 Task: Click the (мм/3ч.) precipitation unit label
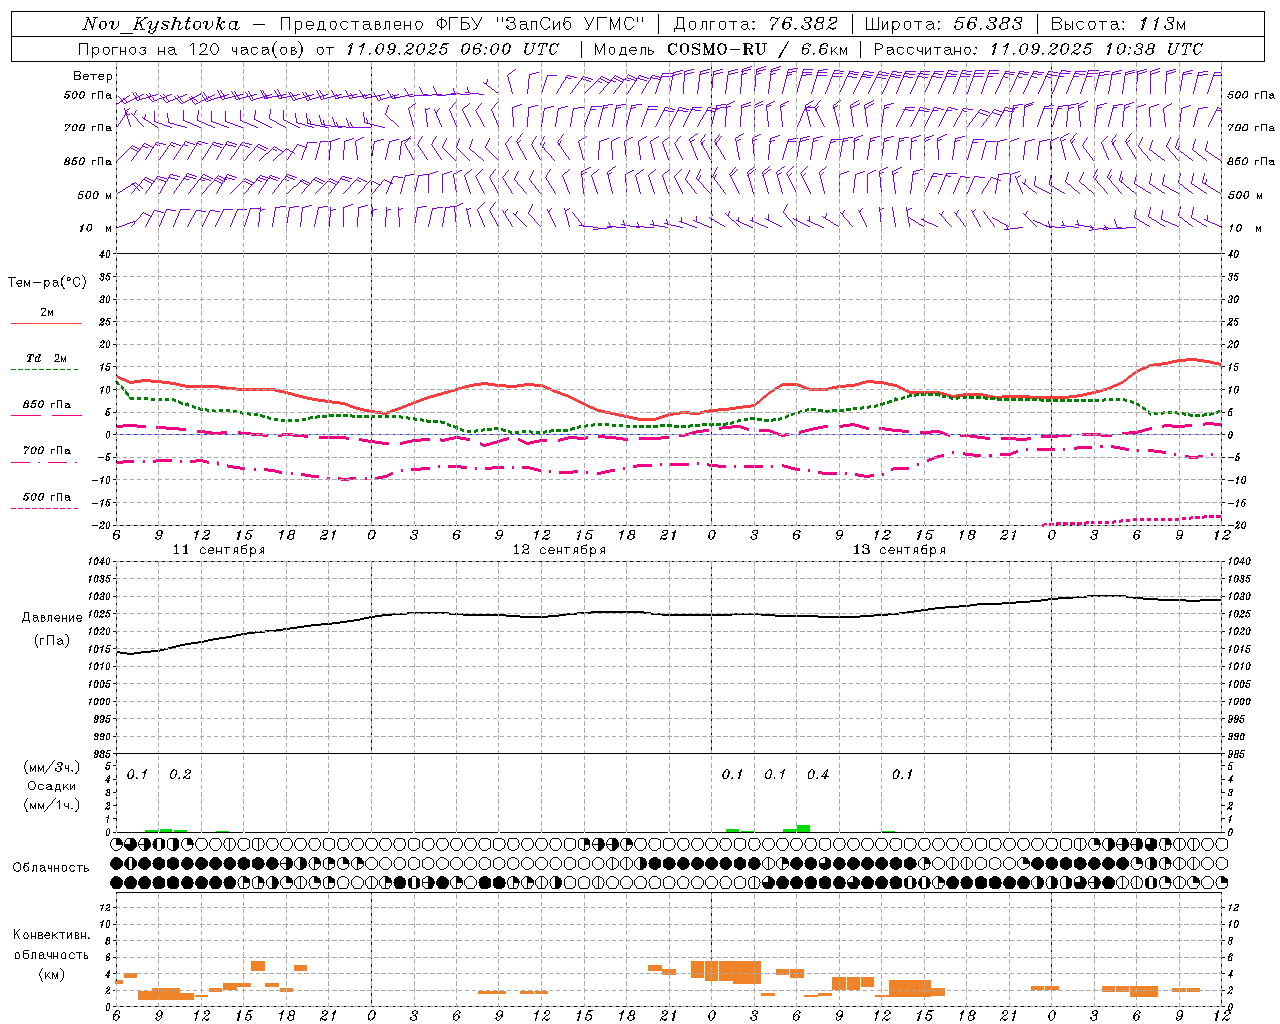point(52,767)
